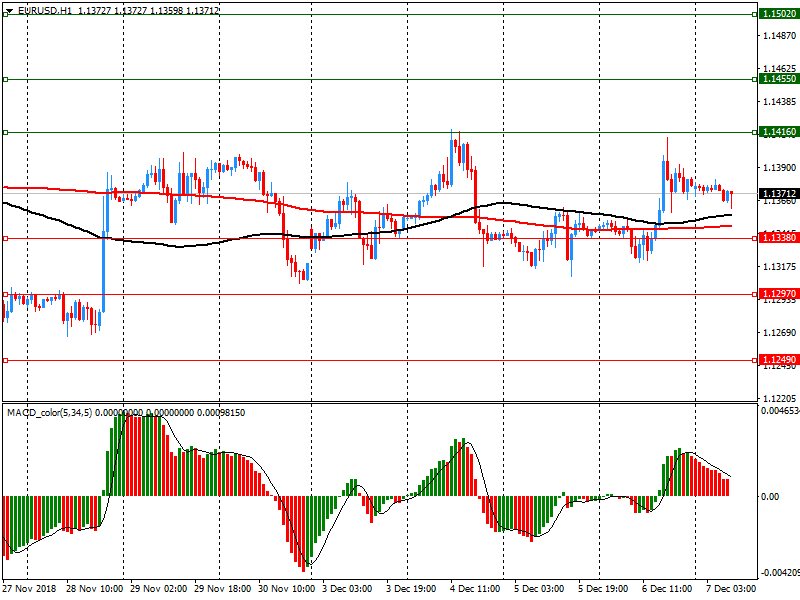800x600 pixels.
Task: Grab the left square handle of the 1.13380 line
Action: [6, 238]
